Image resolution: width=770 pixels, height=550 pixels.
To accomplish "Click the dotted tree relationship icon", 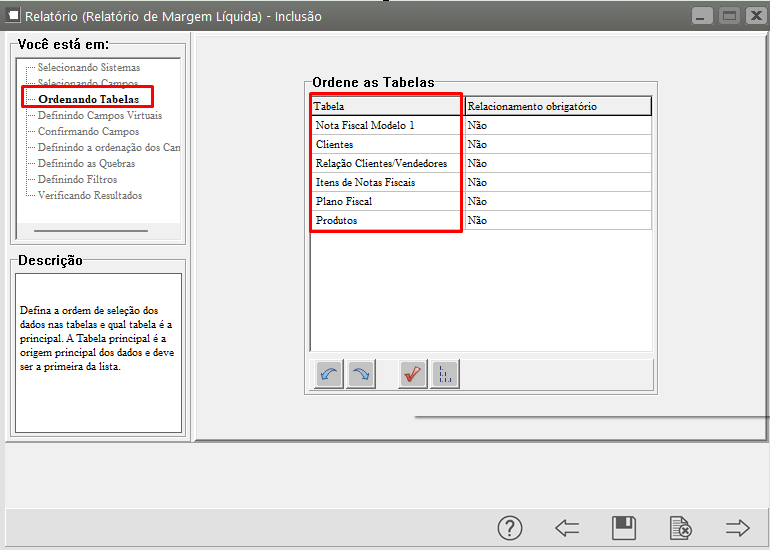I will click(445, 375).
